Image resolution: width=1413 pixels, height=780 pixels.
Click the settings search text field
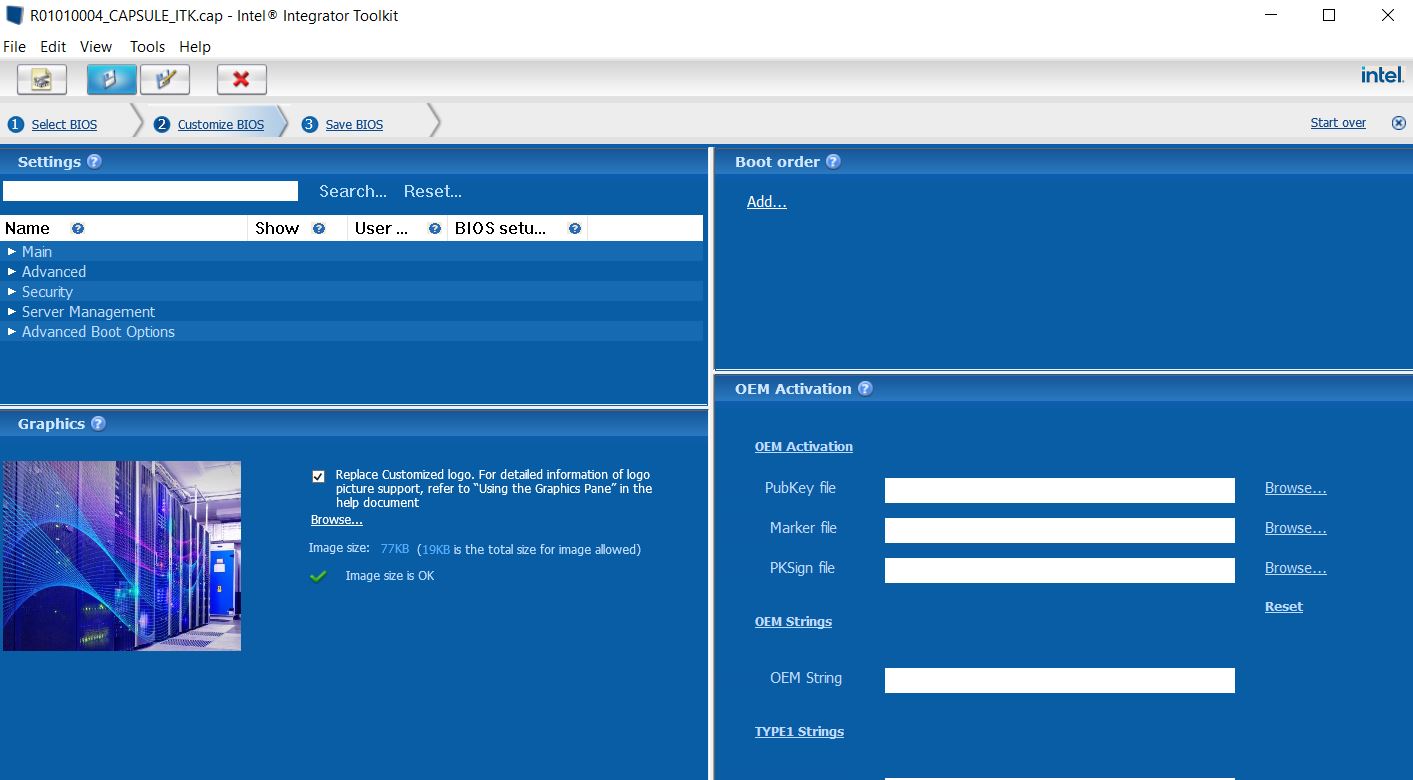click(x=150, y=191)
